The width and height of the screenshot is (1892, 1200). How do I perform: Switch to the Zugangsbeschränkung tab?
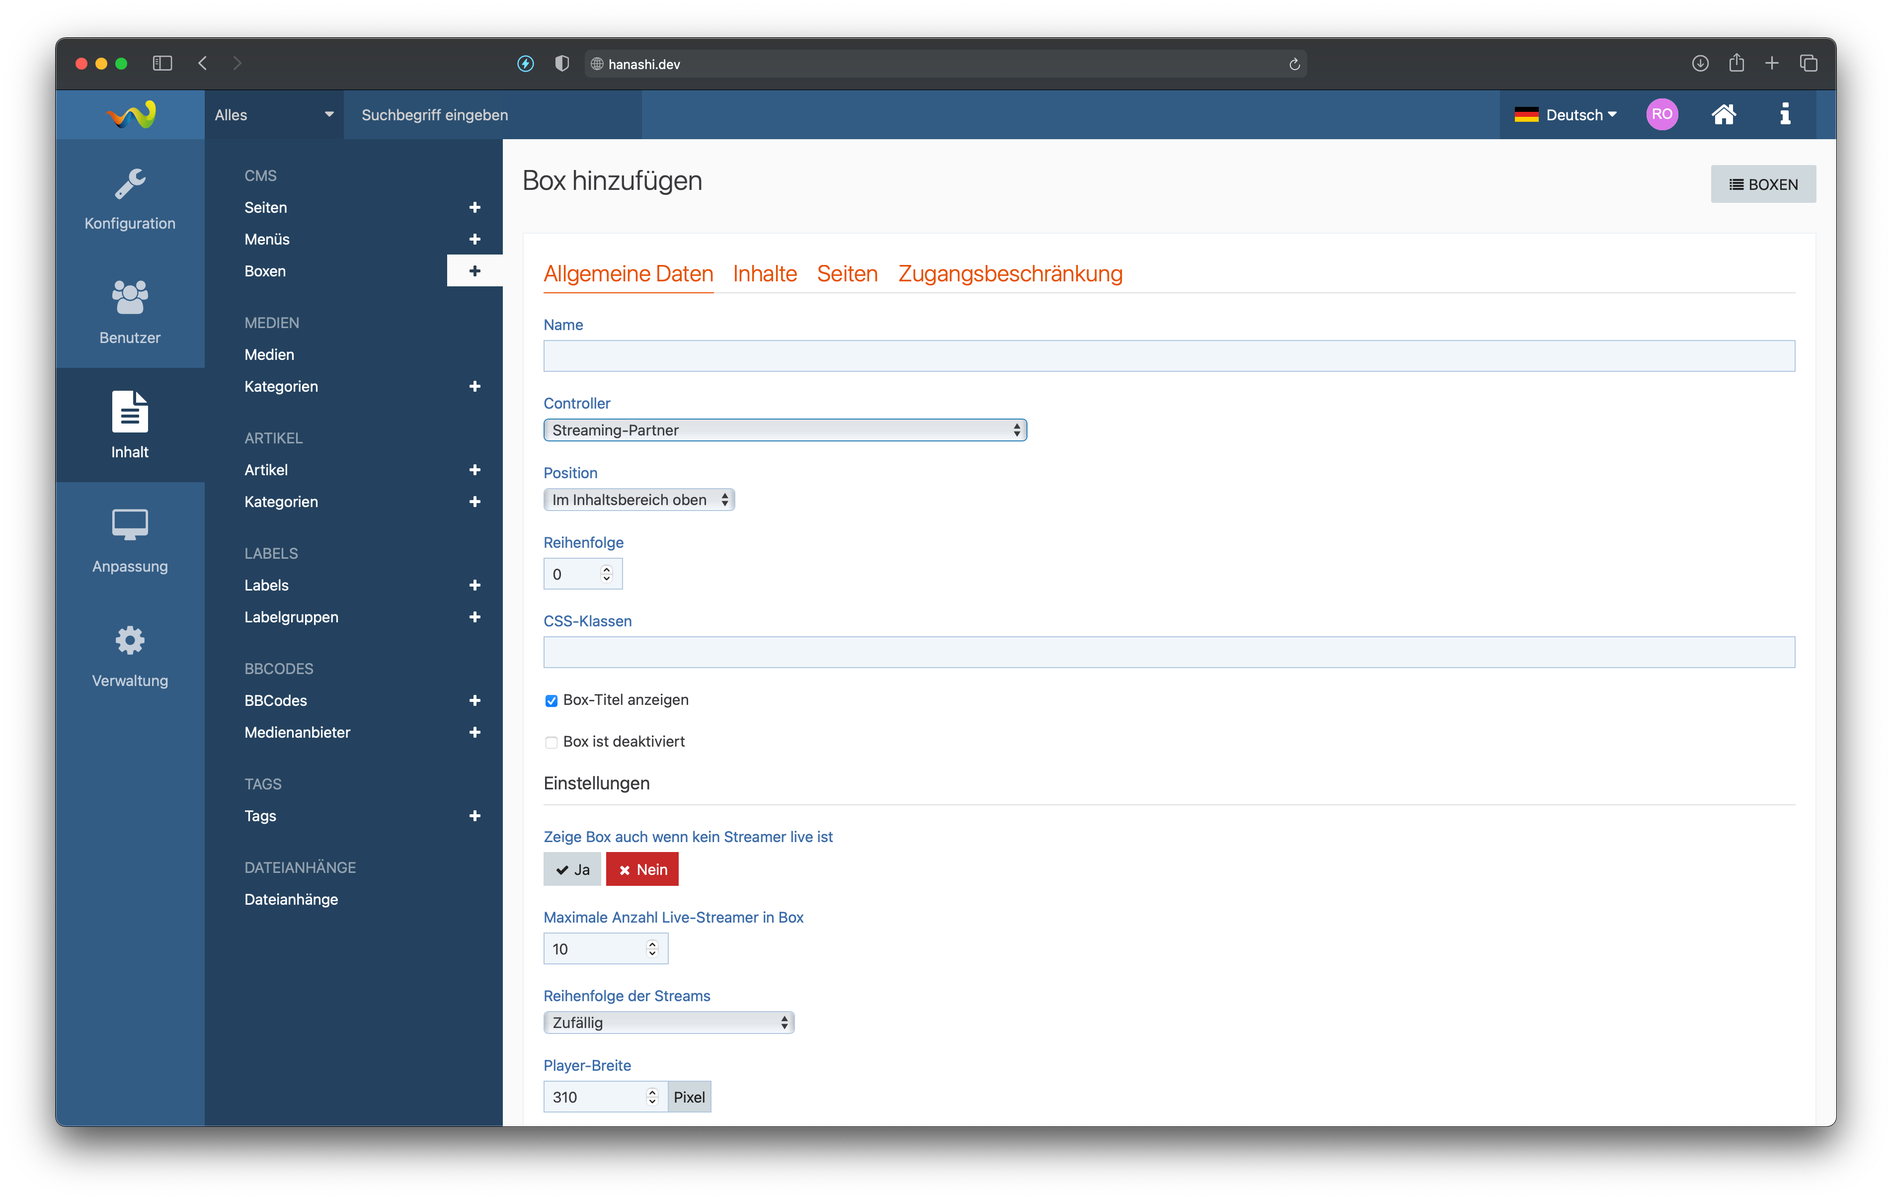pos(1010,274)
